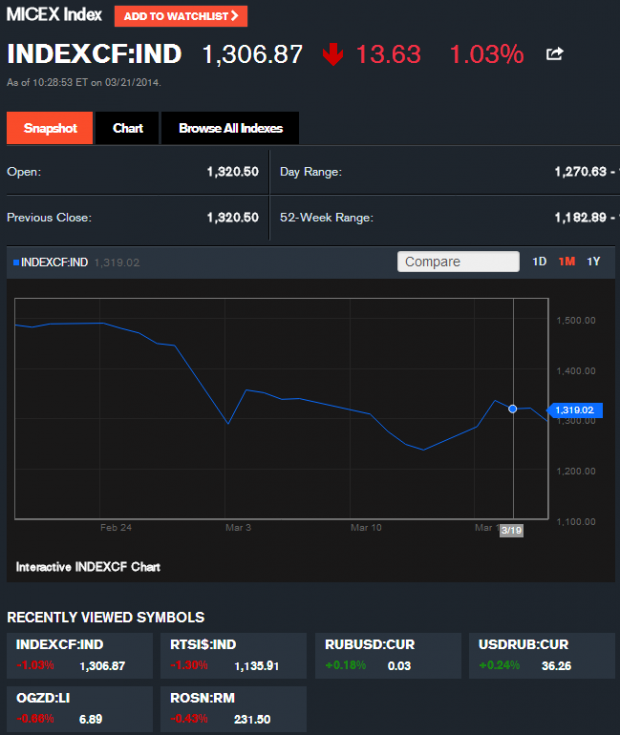Open the Browse All Indexes tab
Viewport: 620px width, 735px height.
[230, 128]
